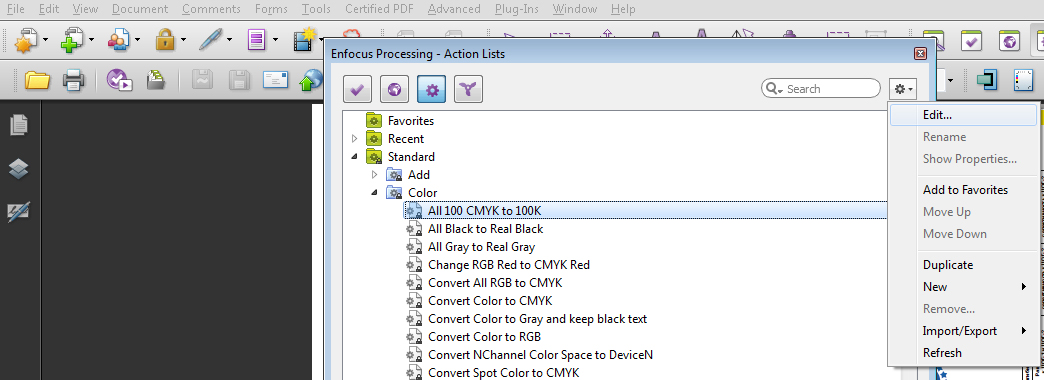Switch to QuickRuns Y-shaped button

tap(469, 89)
